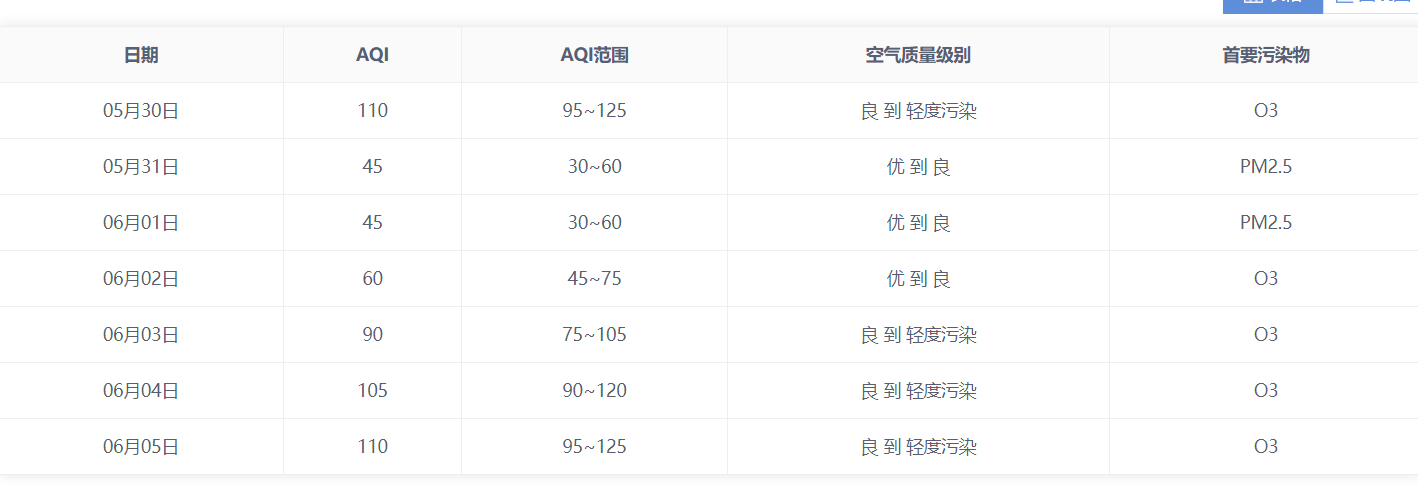1418x485 pixels.
Task: Click the AQI范围 column header
Action: point(594,55)
